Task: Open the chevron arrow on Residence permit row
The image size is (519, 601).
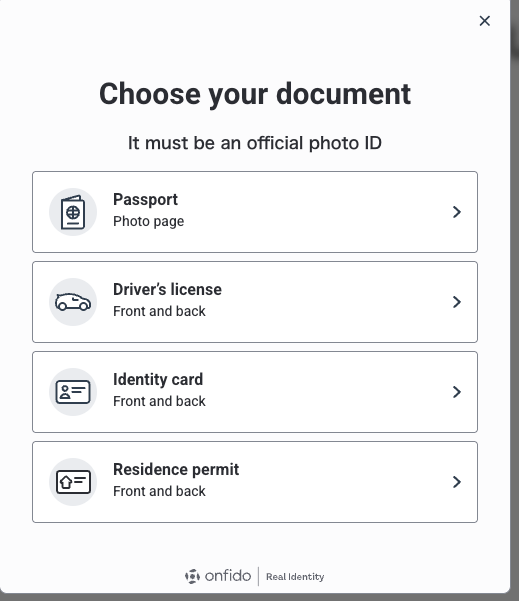Action: (457, 482)
